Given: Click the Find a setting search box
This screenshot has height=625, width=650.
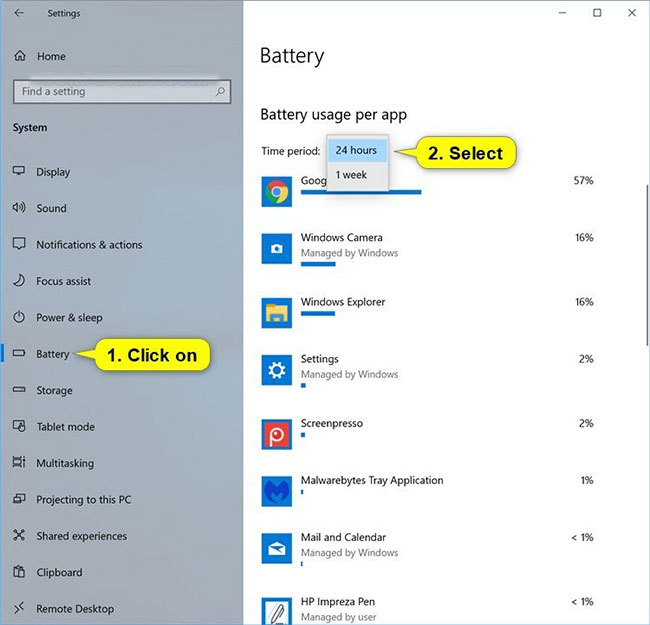Looking at the screenshot, I should click(122, 92).
